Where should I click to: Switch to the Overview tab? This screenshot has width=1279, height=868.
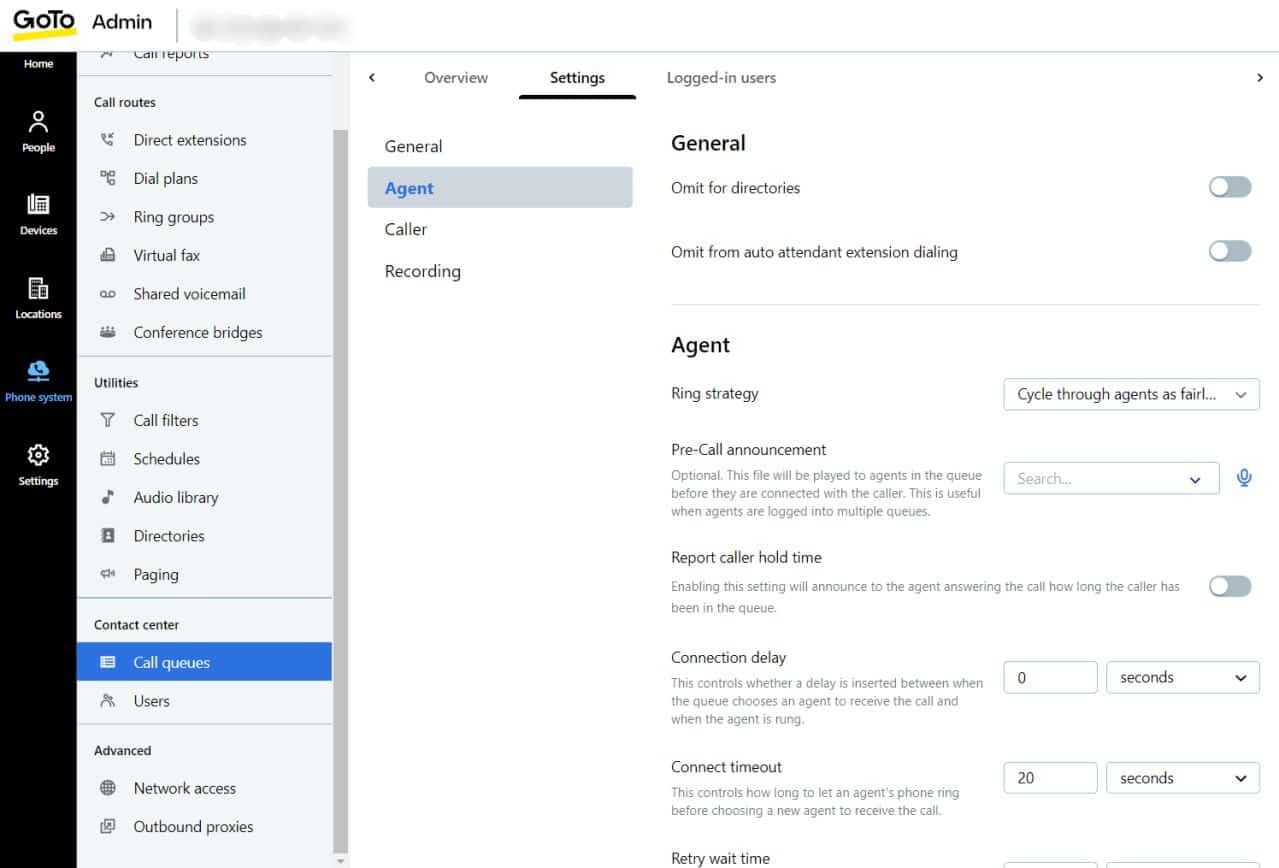point(456,77)
